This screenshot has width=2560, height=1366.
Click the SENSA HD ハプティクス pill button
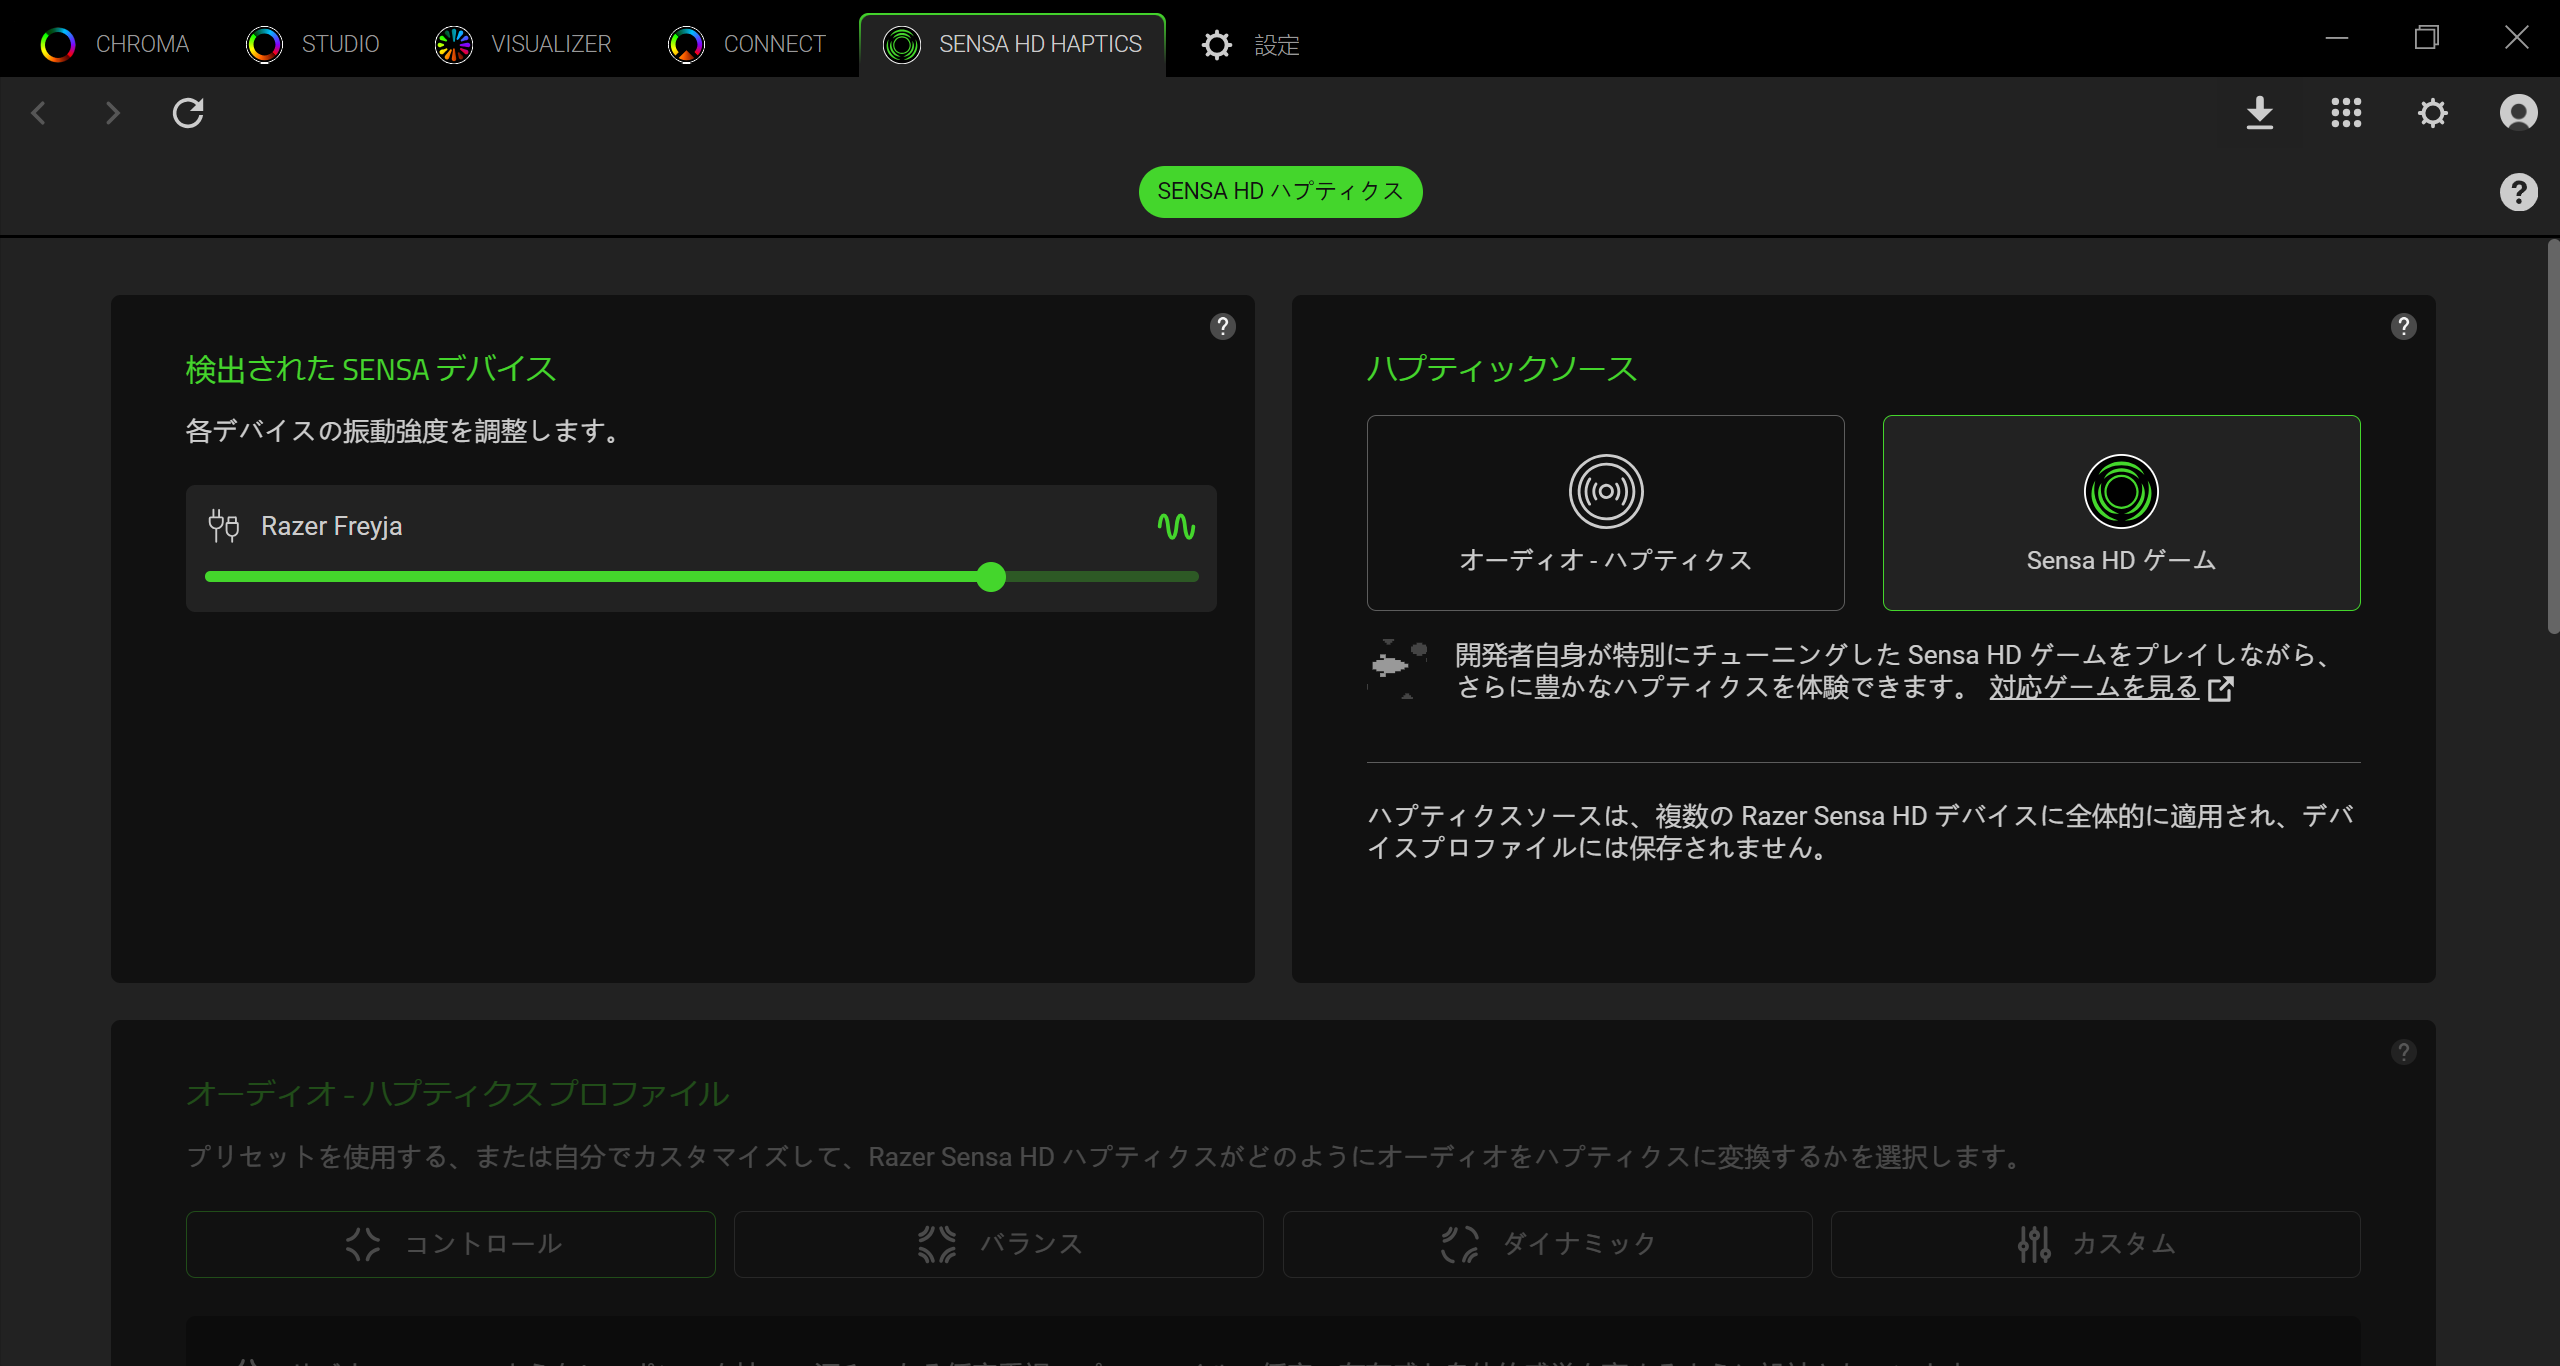click(x=1280, y=191)
